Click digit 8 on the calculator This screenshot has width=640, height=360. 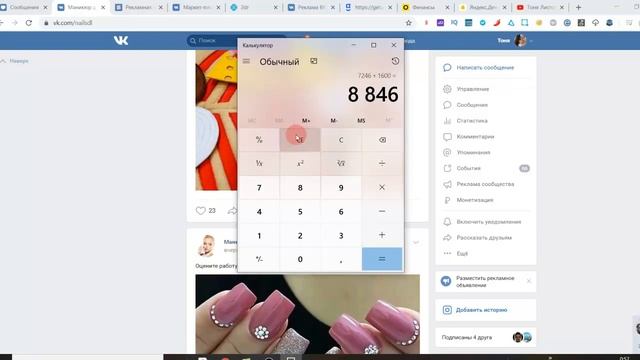tap(300, 188)
